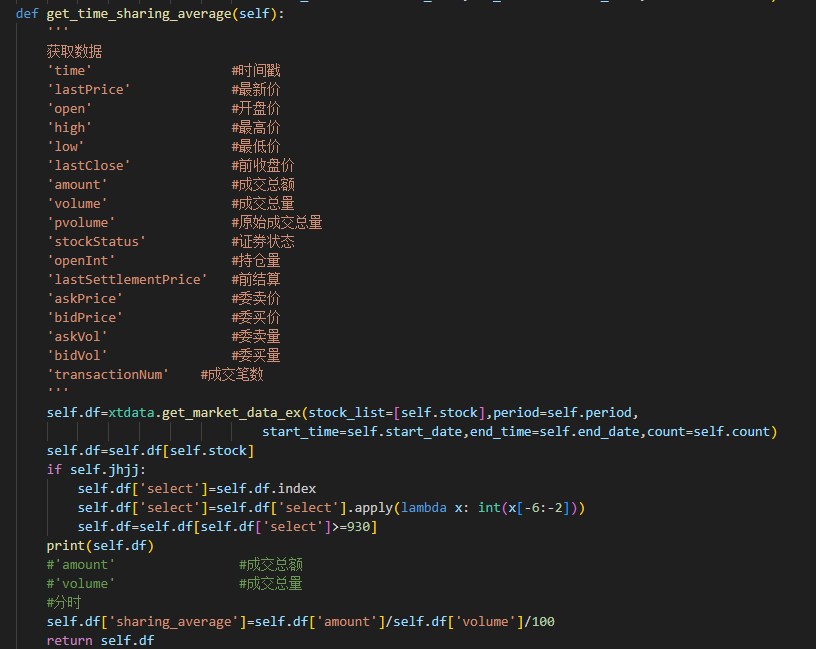Click the #'volume' comment line
The height and width of the screenshot is (649, 816).
pos(175,583)
